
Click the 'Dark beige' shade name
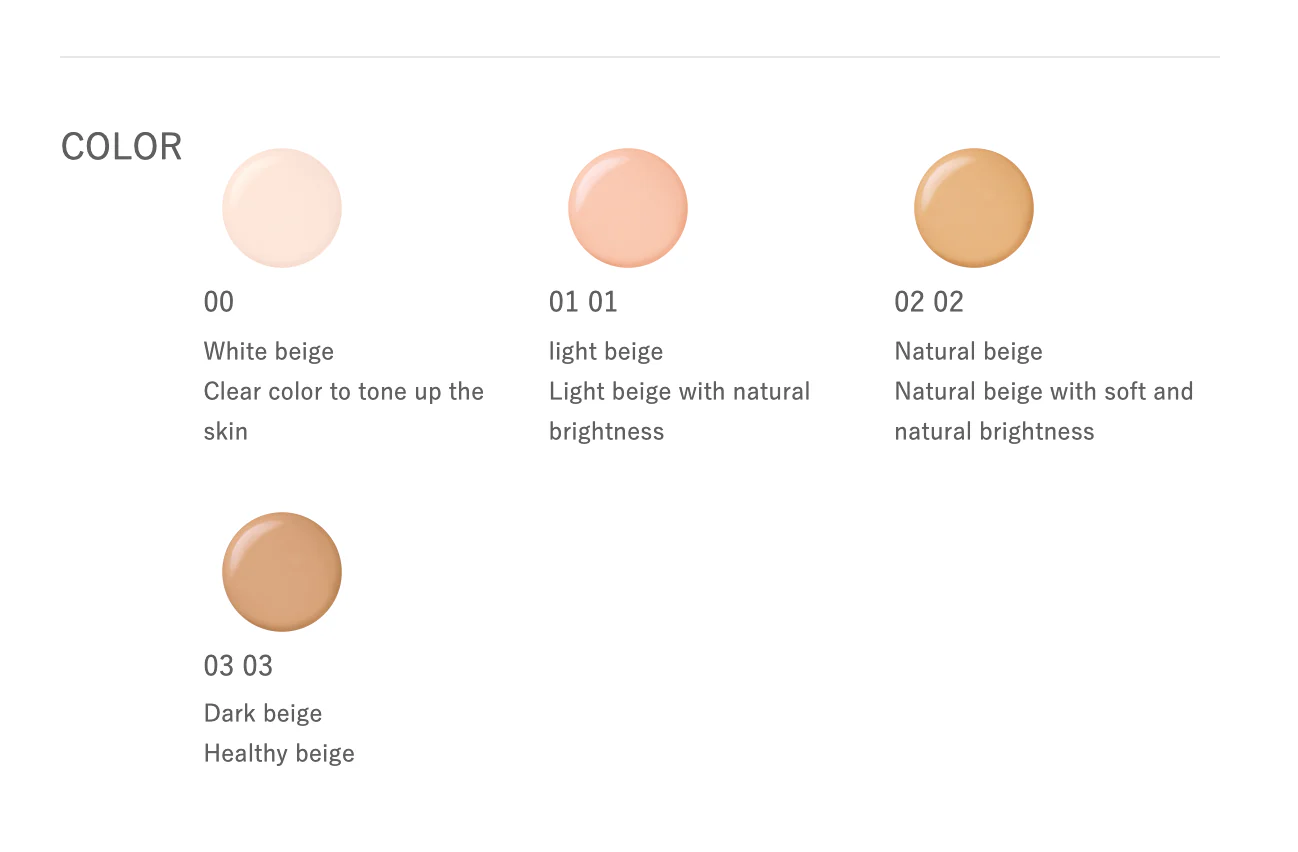pos(263,714)
